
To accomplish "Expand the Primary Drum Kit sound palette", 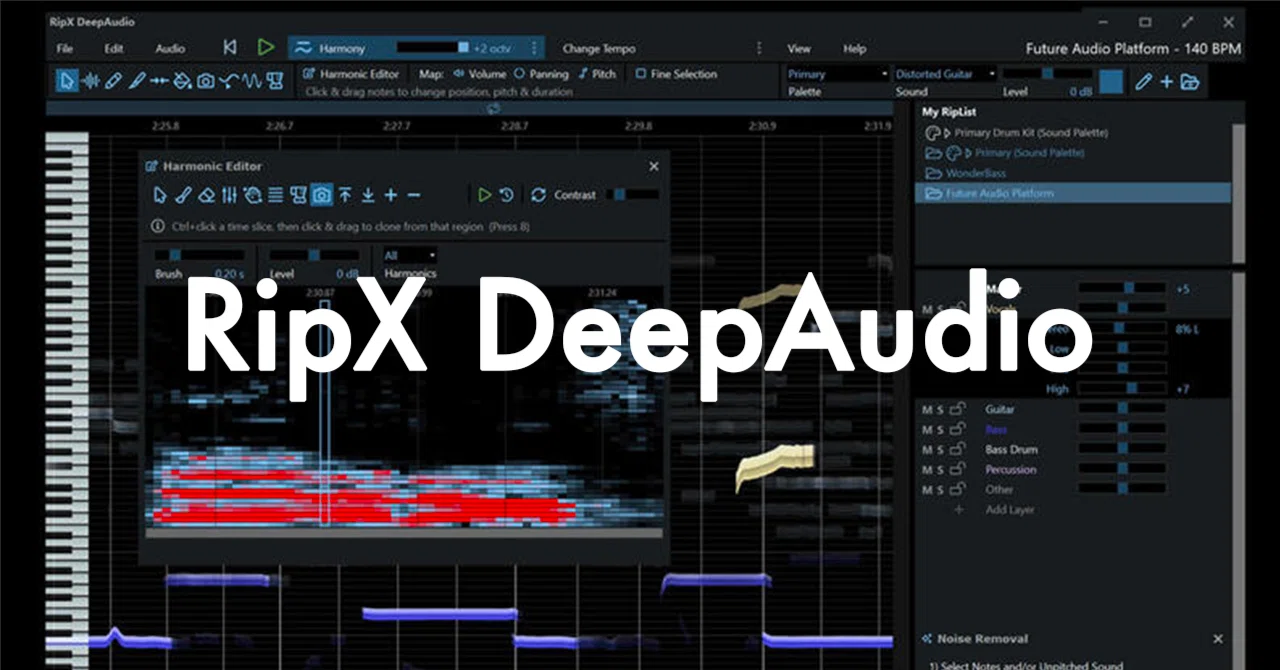I will [x=947, y=132].
